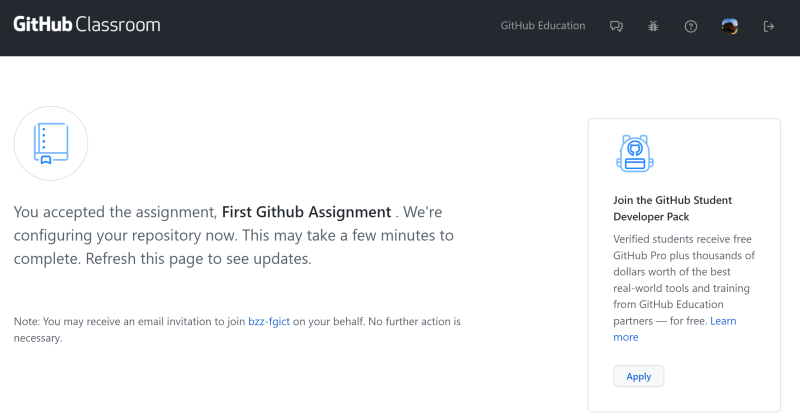This screenshot has height=420, width=800.
Task: Select the Join the GitHub Student Developer Pack heading
Action: pyautogui.click(x=672, y=208)
